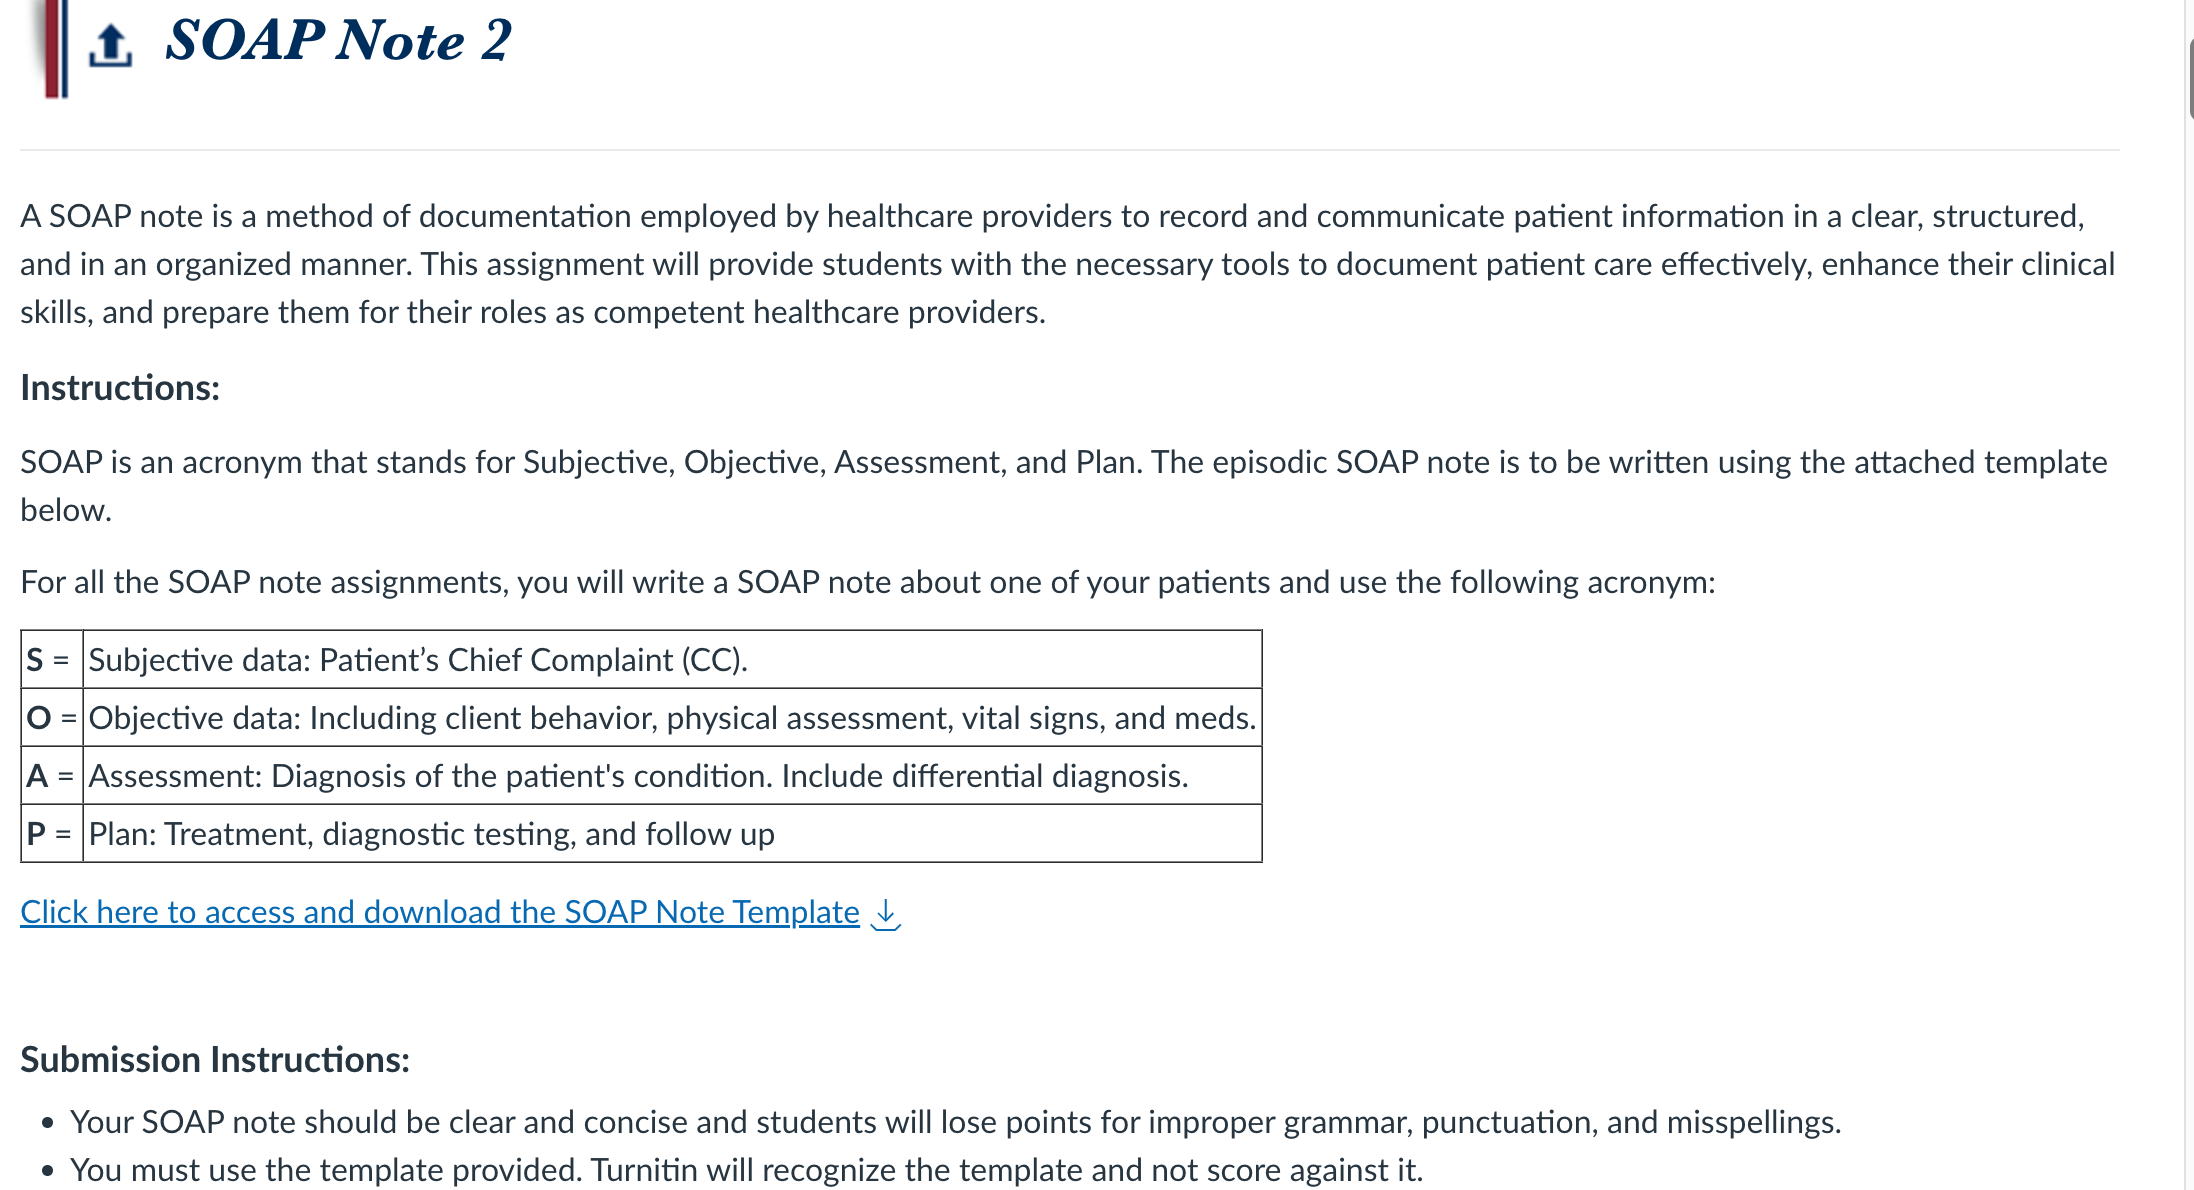Click the "Instructions:" heading
This screenshot has width=2194, height=1190.
coord(120,388)
